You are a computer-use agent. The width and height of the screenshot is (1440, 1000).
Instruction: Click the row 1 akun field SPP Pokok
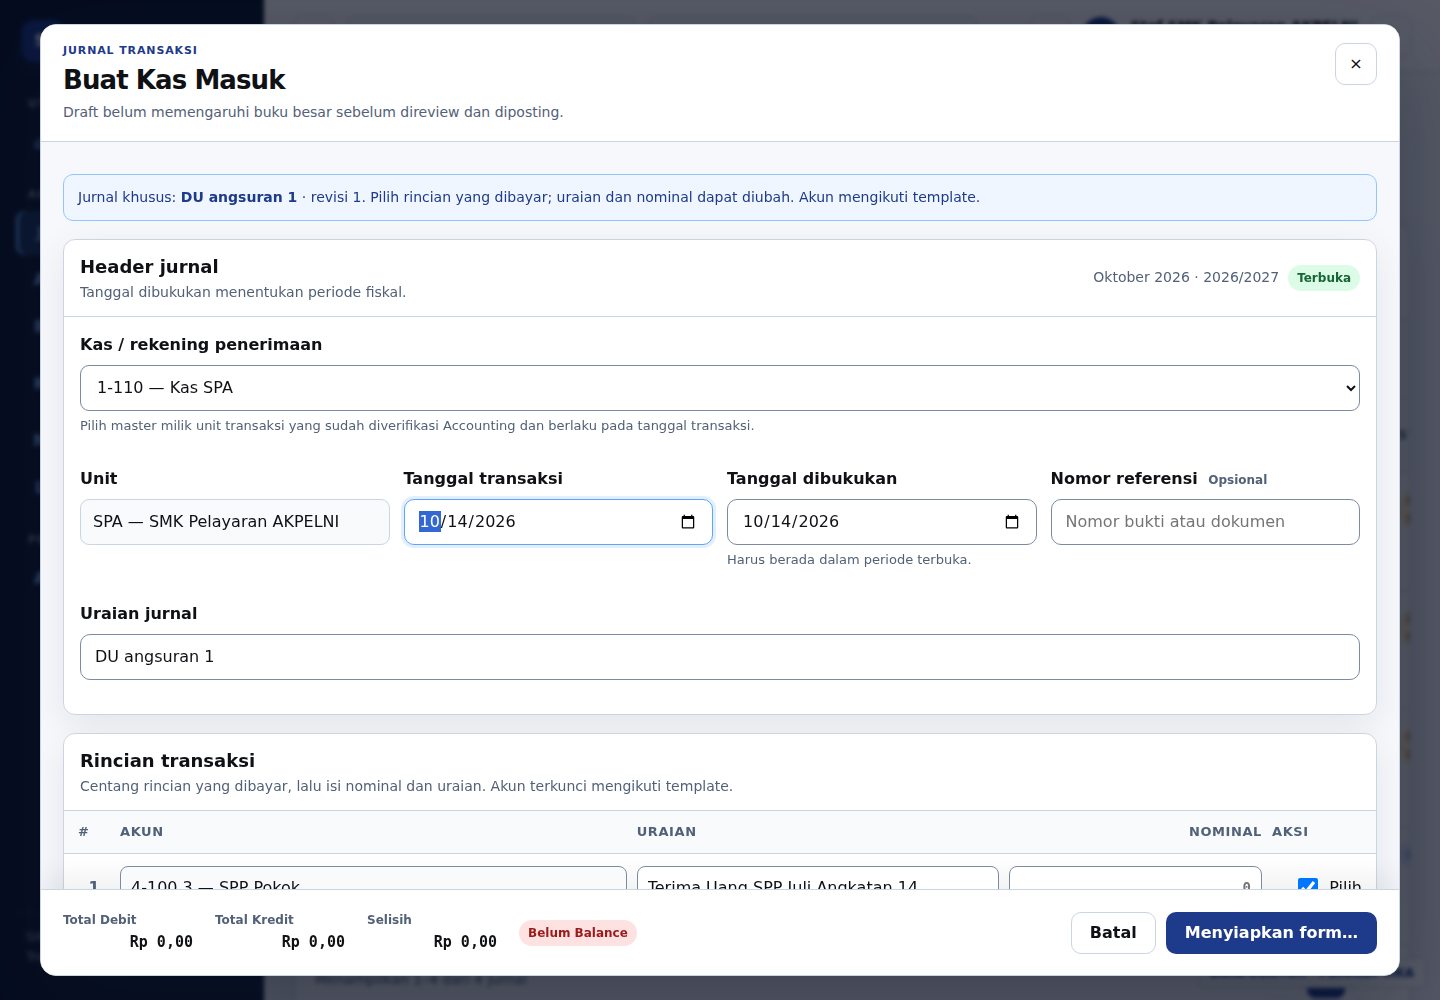(373, 879)
